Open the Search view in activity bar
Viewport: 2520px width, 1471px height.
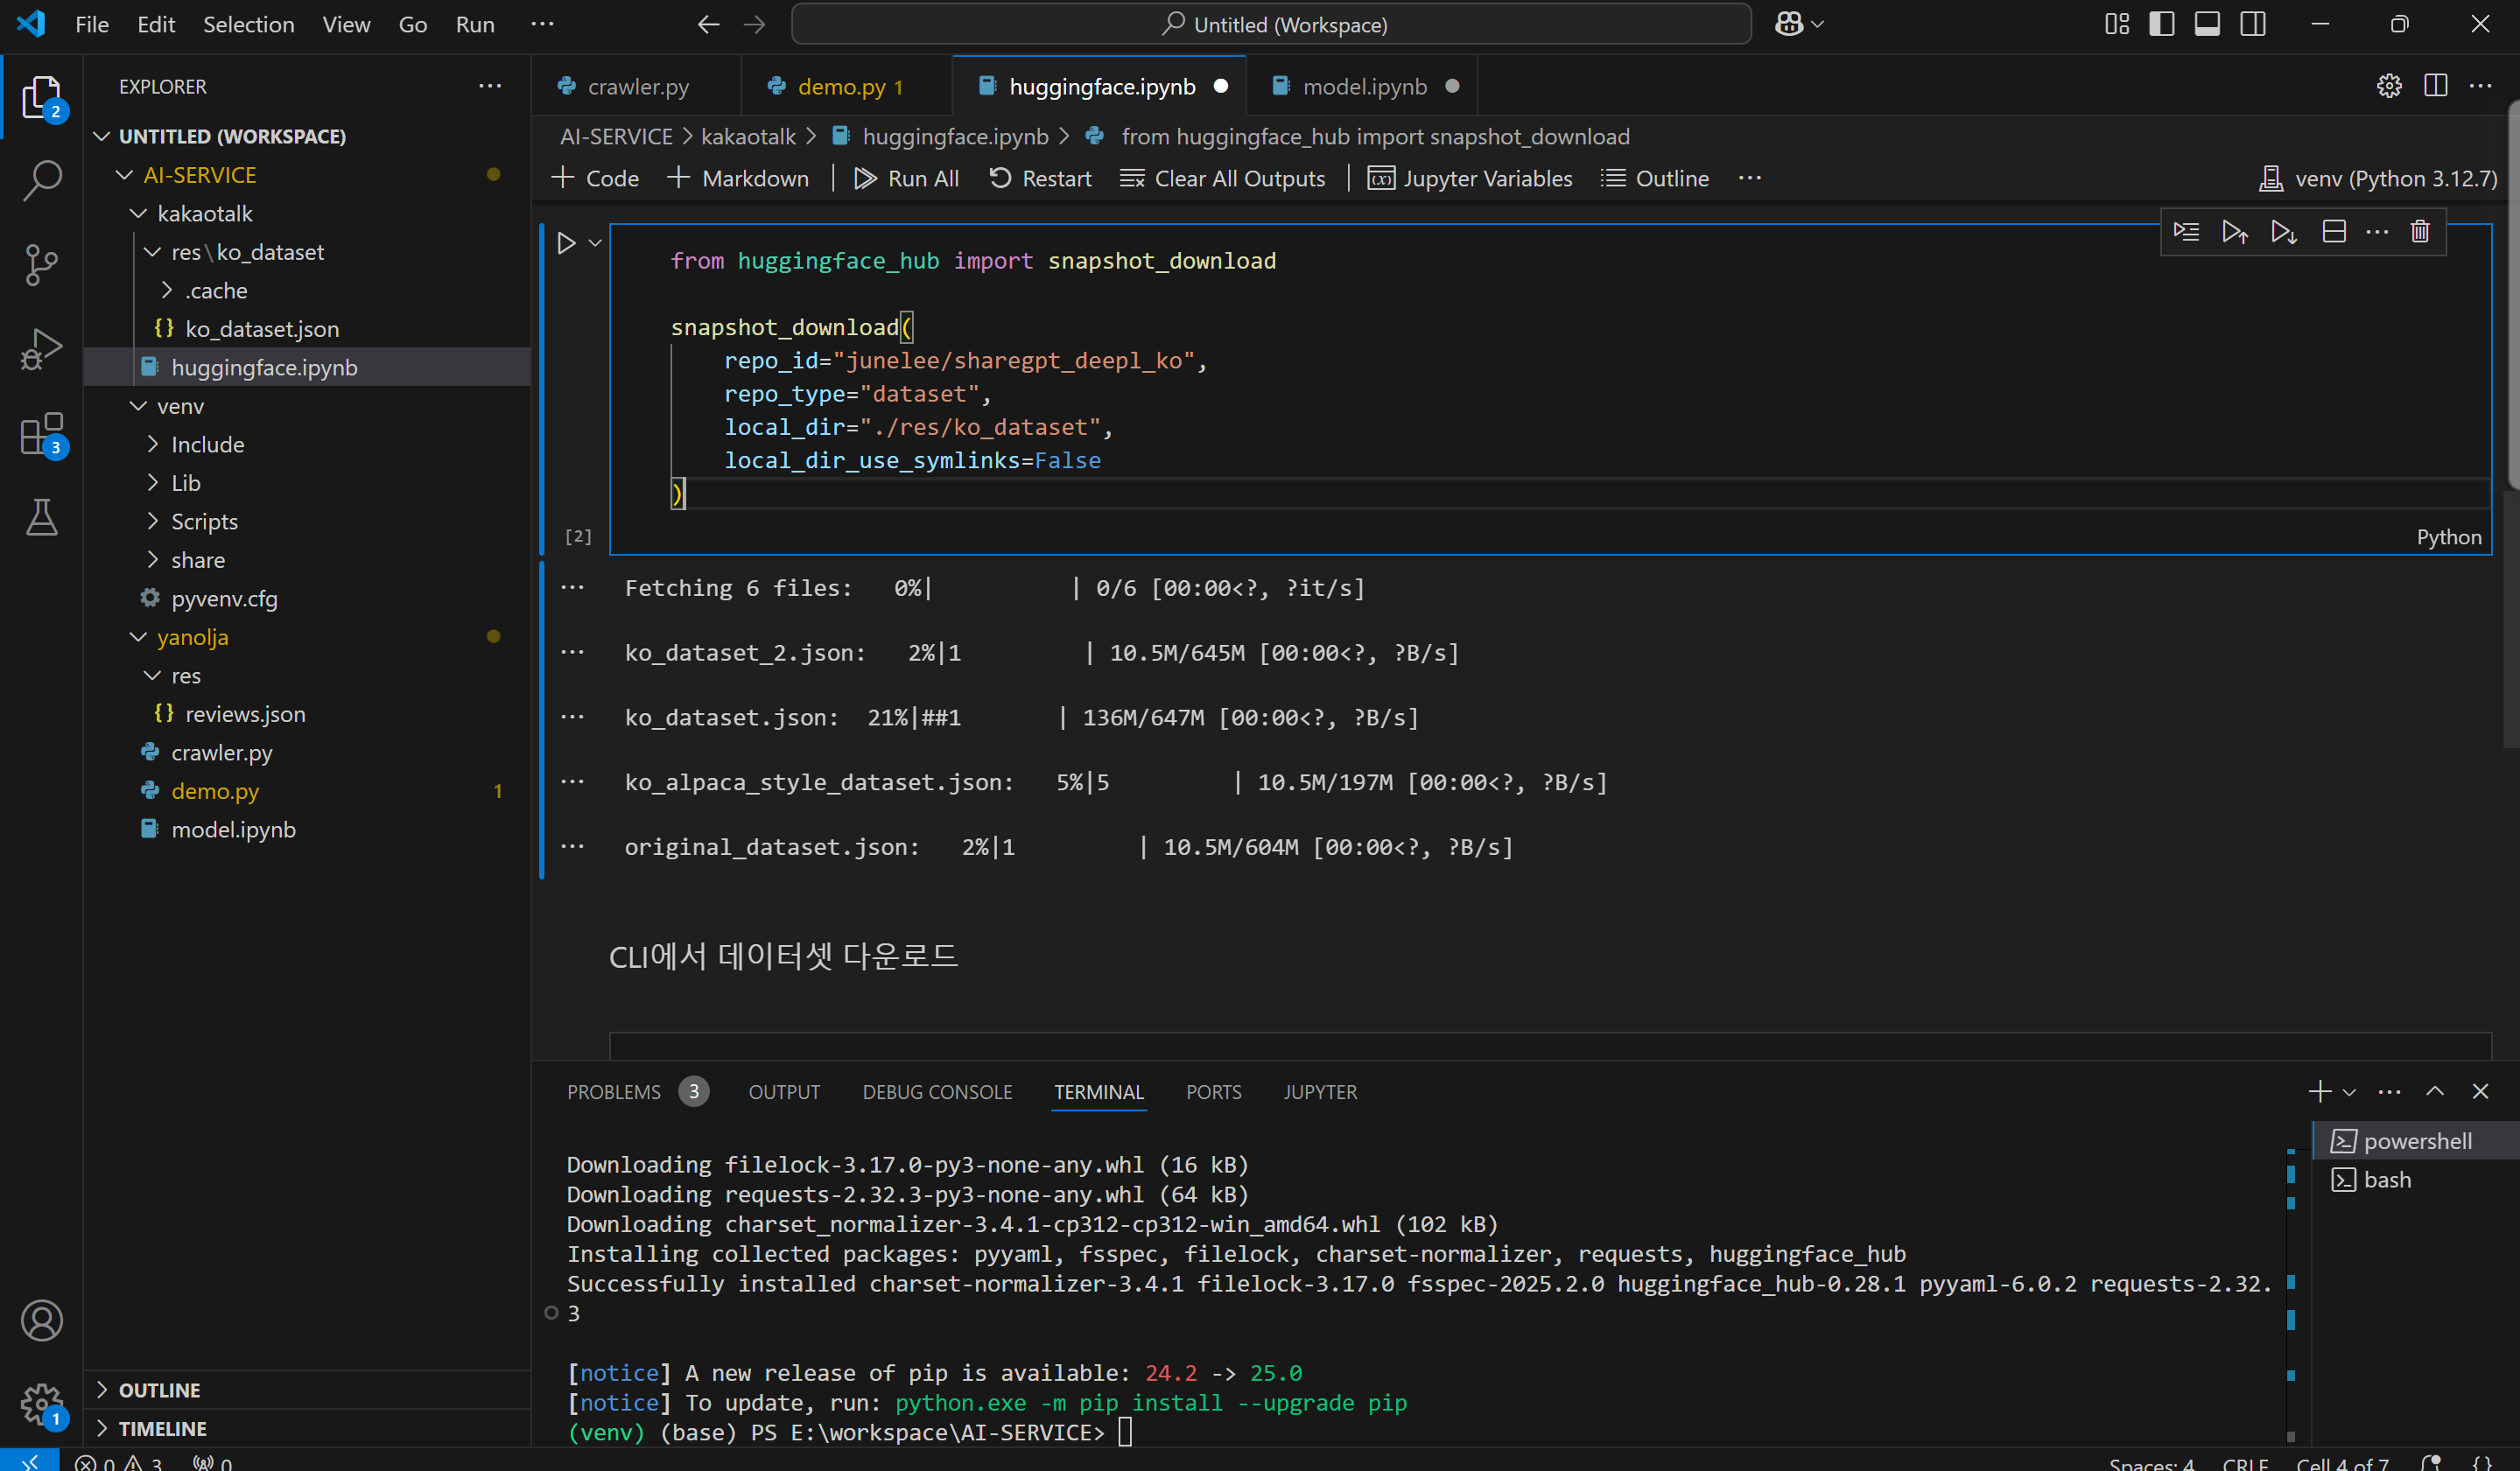tap(41, 181)
